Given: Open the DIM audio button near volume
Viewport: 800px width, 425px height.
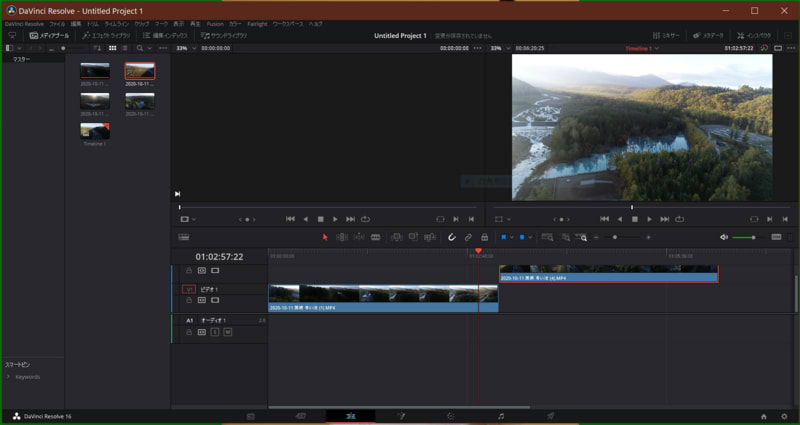Looking at the screenshot, I should (776, 237).
